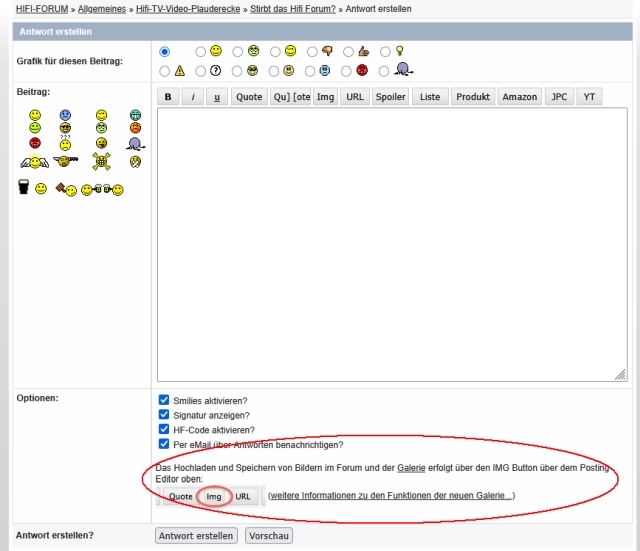This screenshot has width=640, height=551.
Task: Insert the smiley with the wooden hammer
Action: coord(66,189)
